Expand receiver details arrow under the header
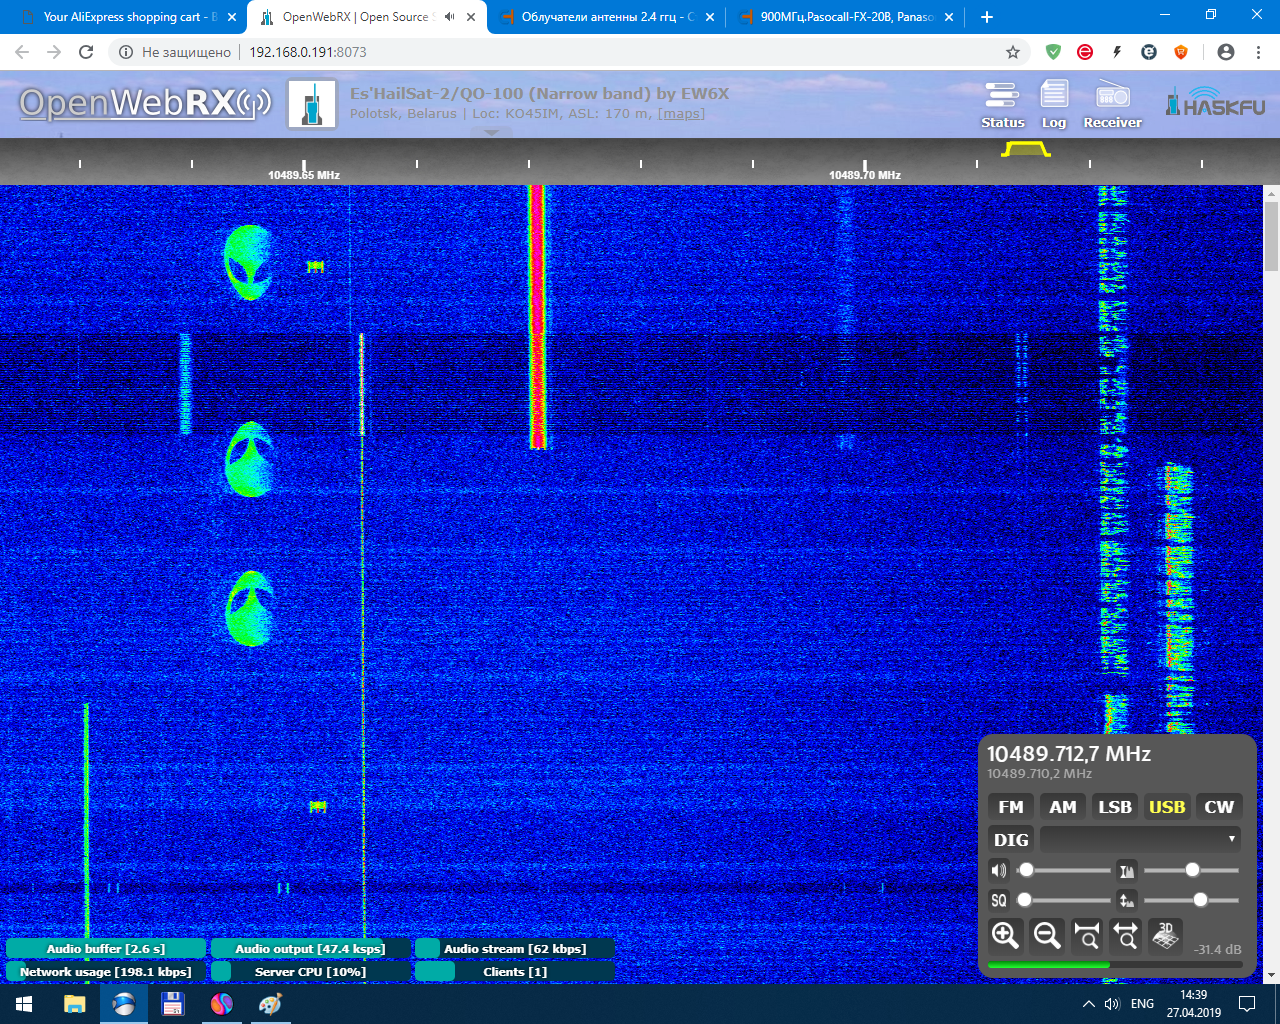 pyautogui.click(x=491, y=133)
